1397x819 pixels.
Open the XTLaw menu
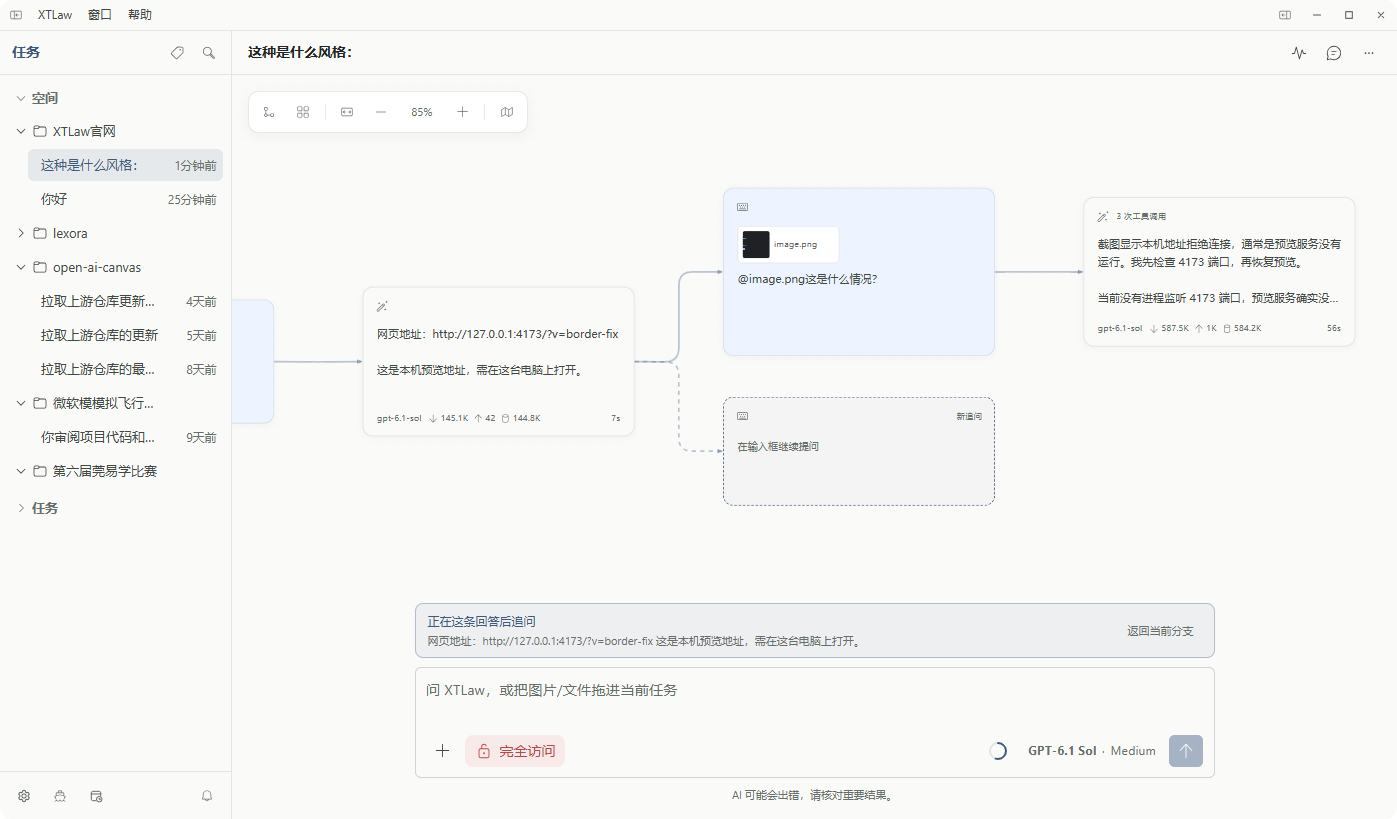click(x=54, y=15)
